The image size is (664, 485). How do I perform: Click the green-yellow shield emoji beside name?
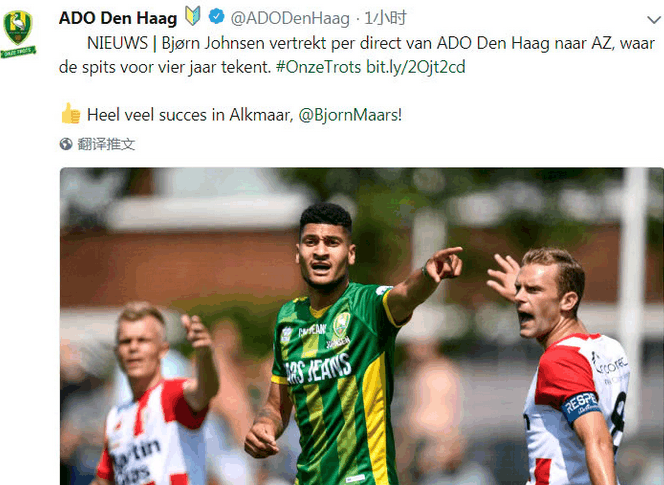pyautogui.click(x=193, y=17)
